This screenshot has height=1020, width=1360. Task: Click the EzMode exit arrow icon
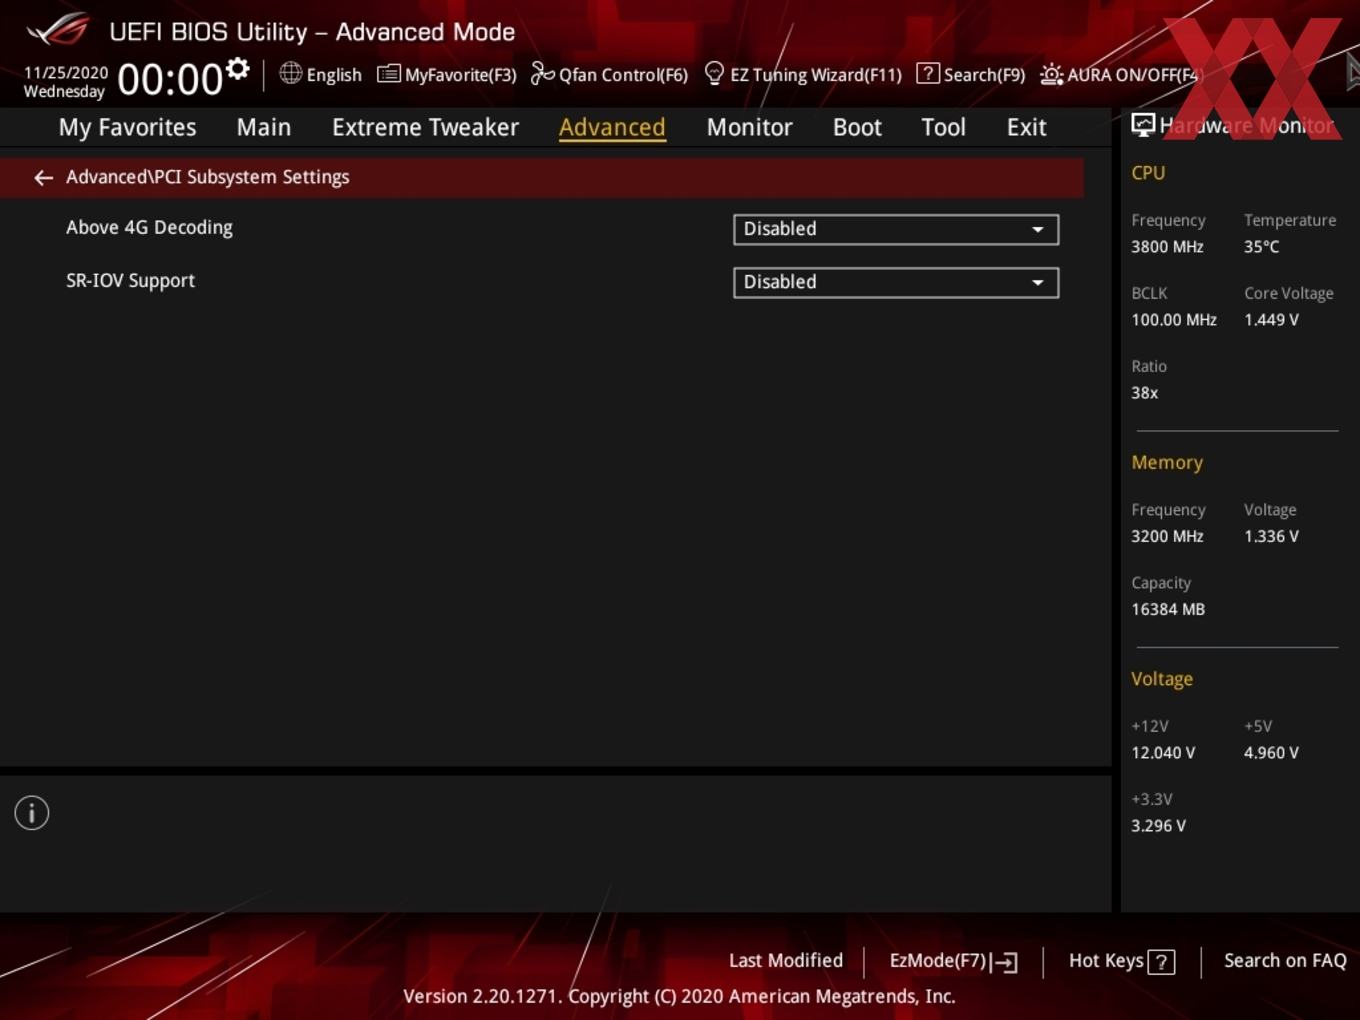1005,962
